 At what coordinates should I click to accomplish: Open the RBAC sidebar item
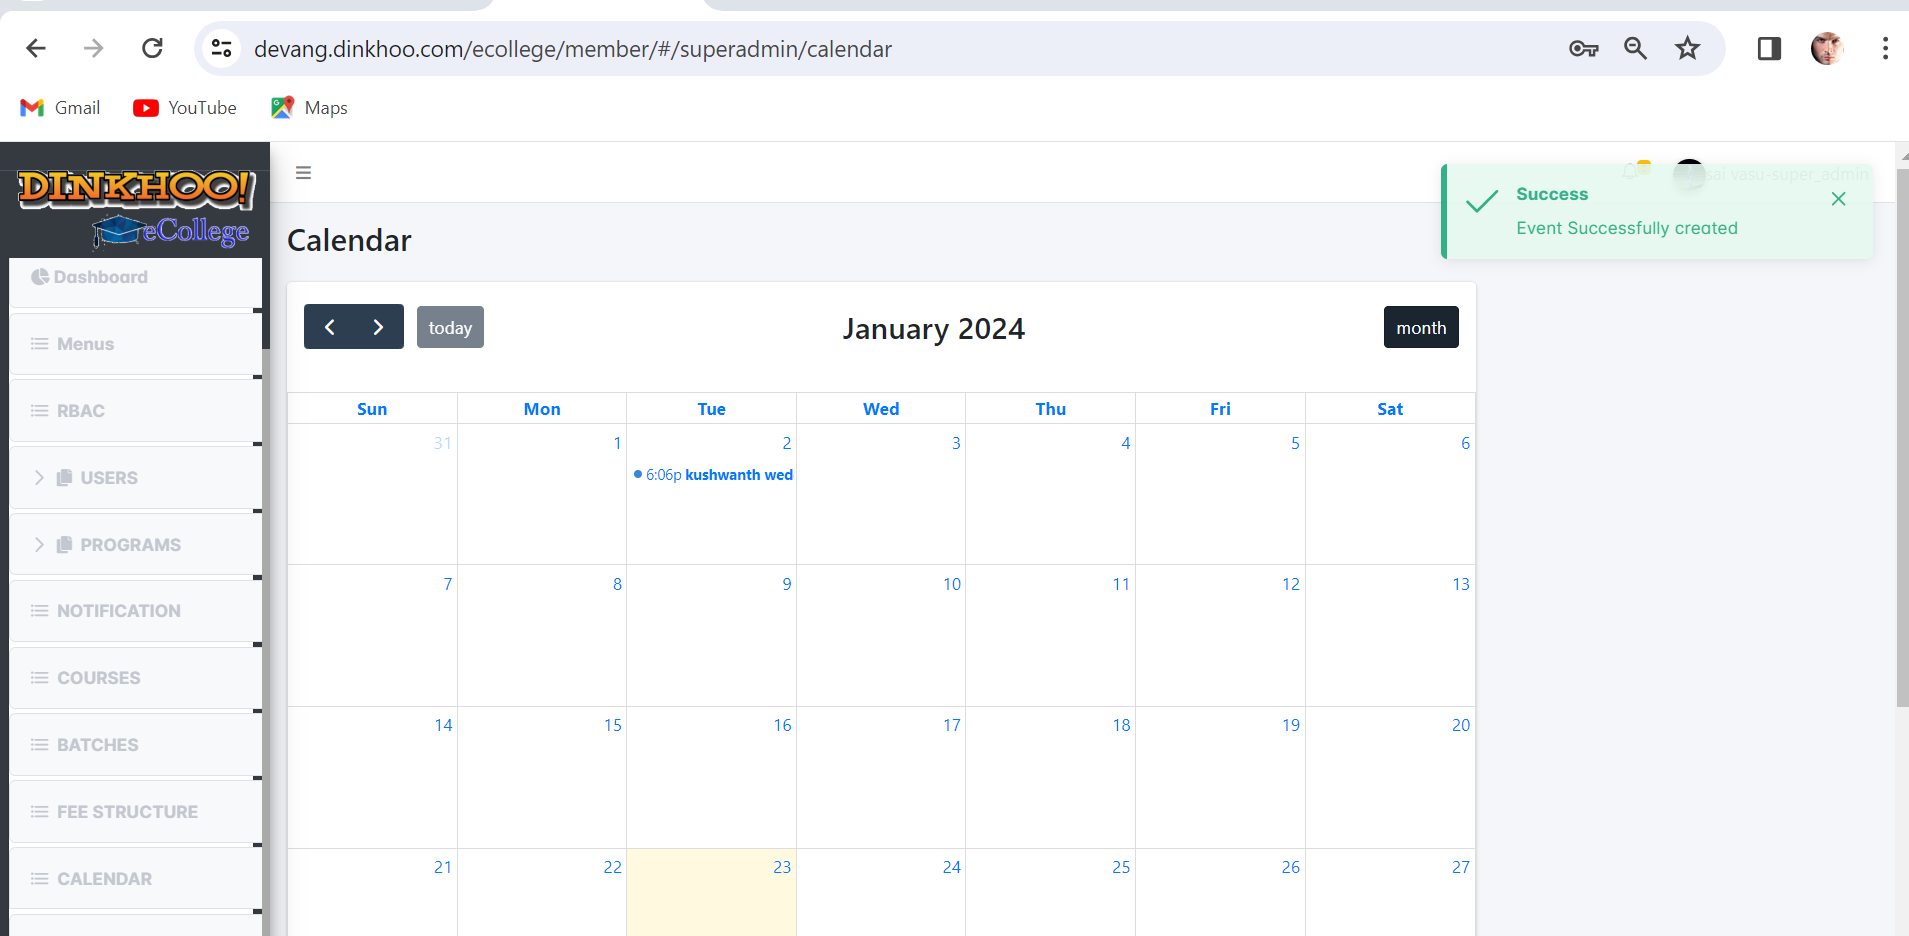pyautogui.click(x=136, y=411)
